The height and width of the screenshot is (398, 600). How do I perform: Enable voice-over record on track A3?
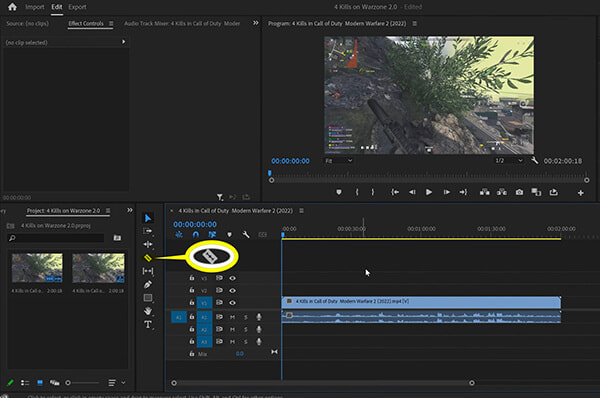tap(259, 341)
